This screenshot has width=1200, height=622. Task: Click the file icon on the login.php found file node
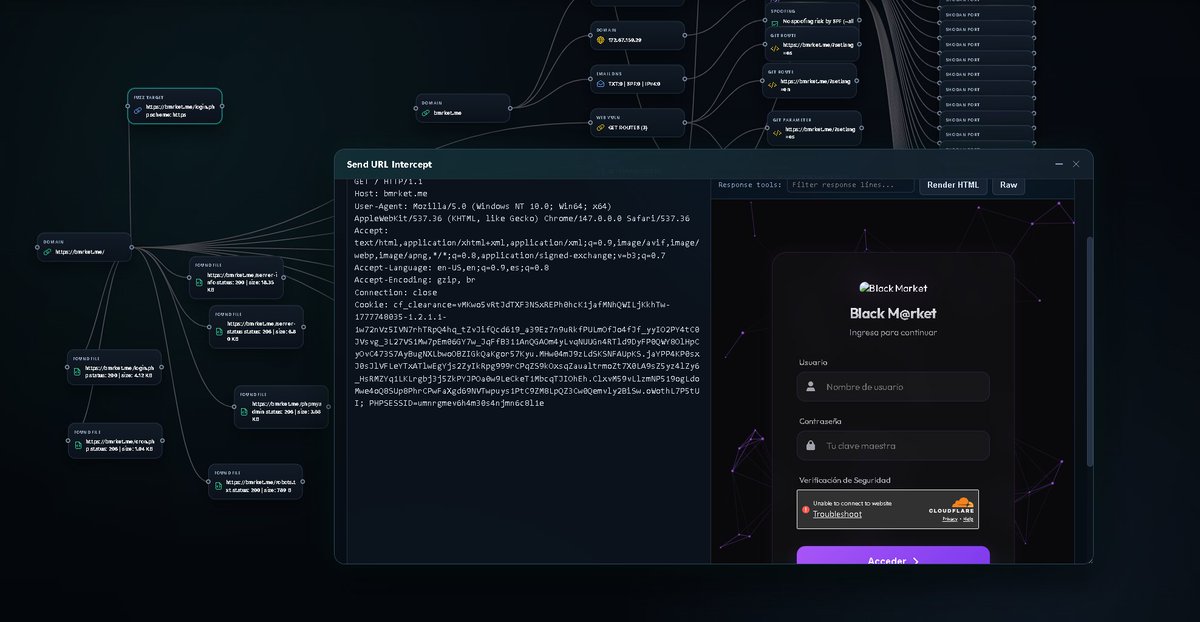click(x=77, y=372)
